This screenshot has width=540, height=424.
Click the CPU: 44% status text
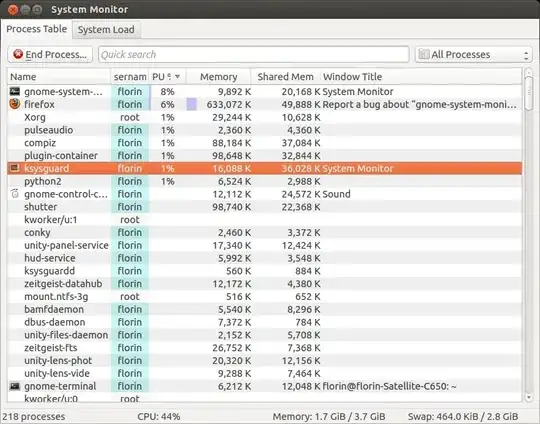[x=159, y=416]
